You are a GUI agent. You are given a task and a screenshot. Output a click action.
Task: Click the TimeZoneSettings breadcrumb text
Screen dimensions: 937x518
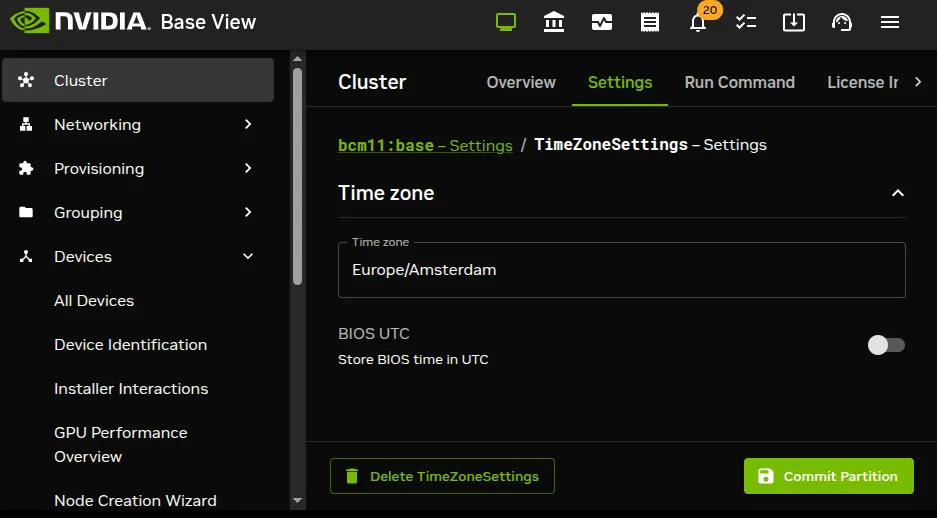pyautogui.click(x=611, y=145)
